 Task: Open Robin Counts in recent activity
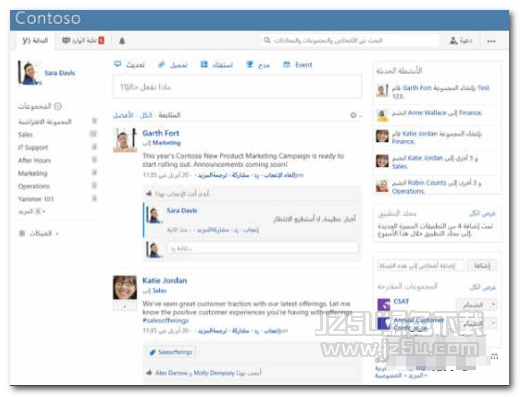coord(427,183)
